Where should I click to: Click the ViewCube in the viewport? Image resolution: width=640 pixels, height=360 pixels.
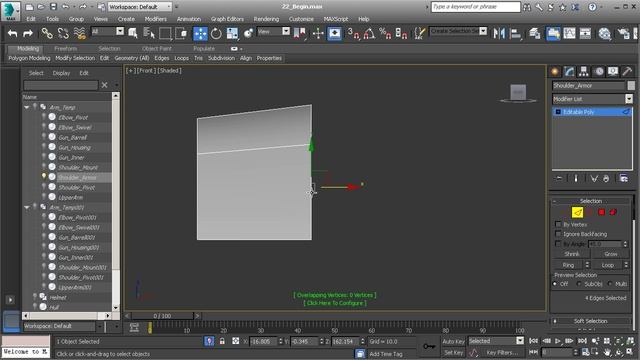[518, 93]
